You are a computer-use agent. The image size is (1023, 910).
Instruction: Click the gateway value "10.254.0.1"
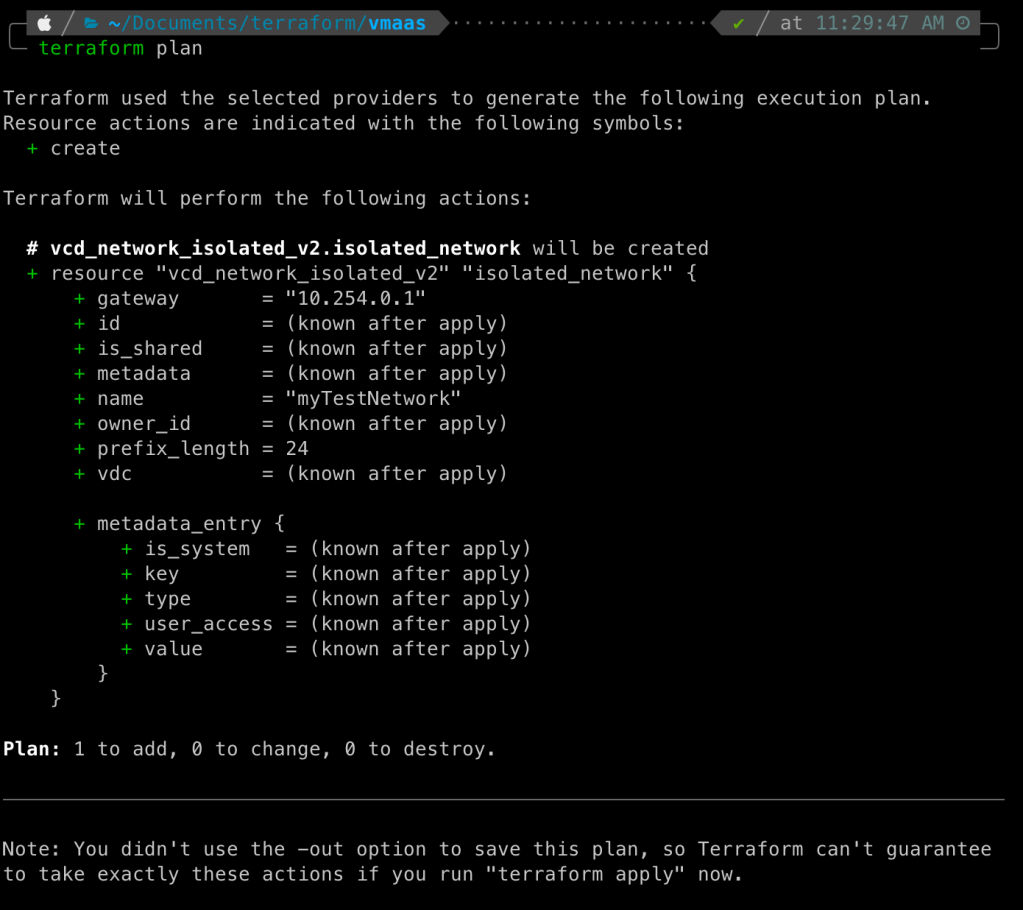point(356,298)
